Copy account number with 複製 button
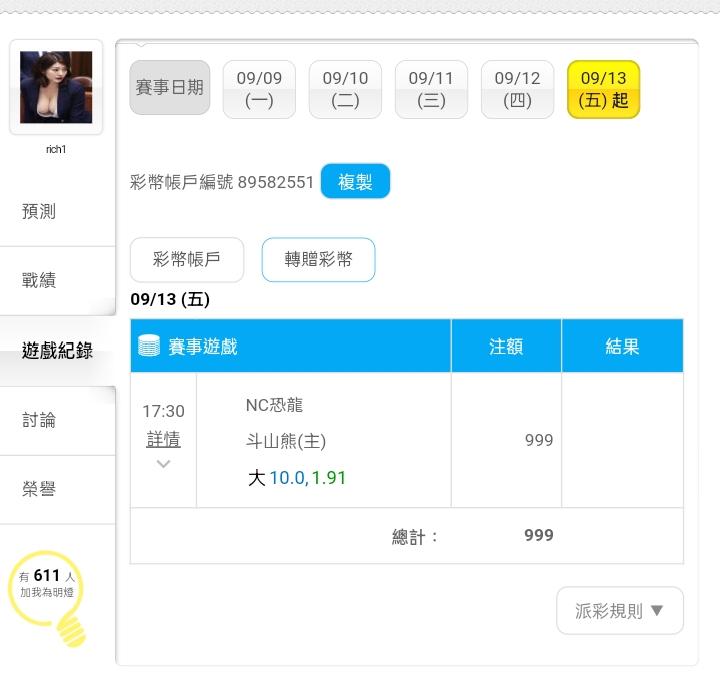This screenshot has height=687, width=720. (x=355, y=181)
